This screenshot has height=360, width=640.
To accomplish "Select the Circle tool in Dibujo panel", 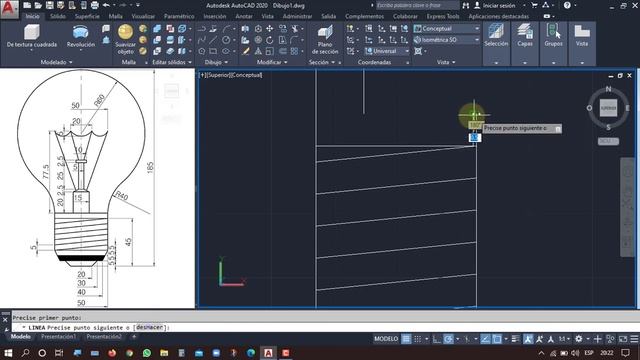I will [226, 40].
